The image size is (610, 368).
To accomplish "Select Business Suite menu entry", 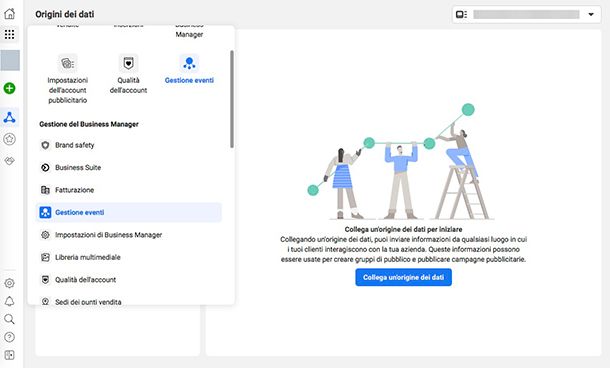I will [128, 168].
